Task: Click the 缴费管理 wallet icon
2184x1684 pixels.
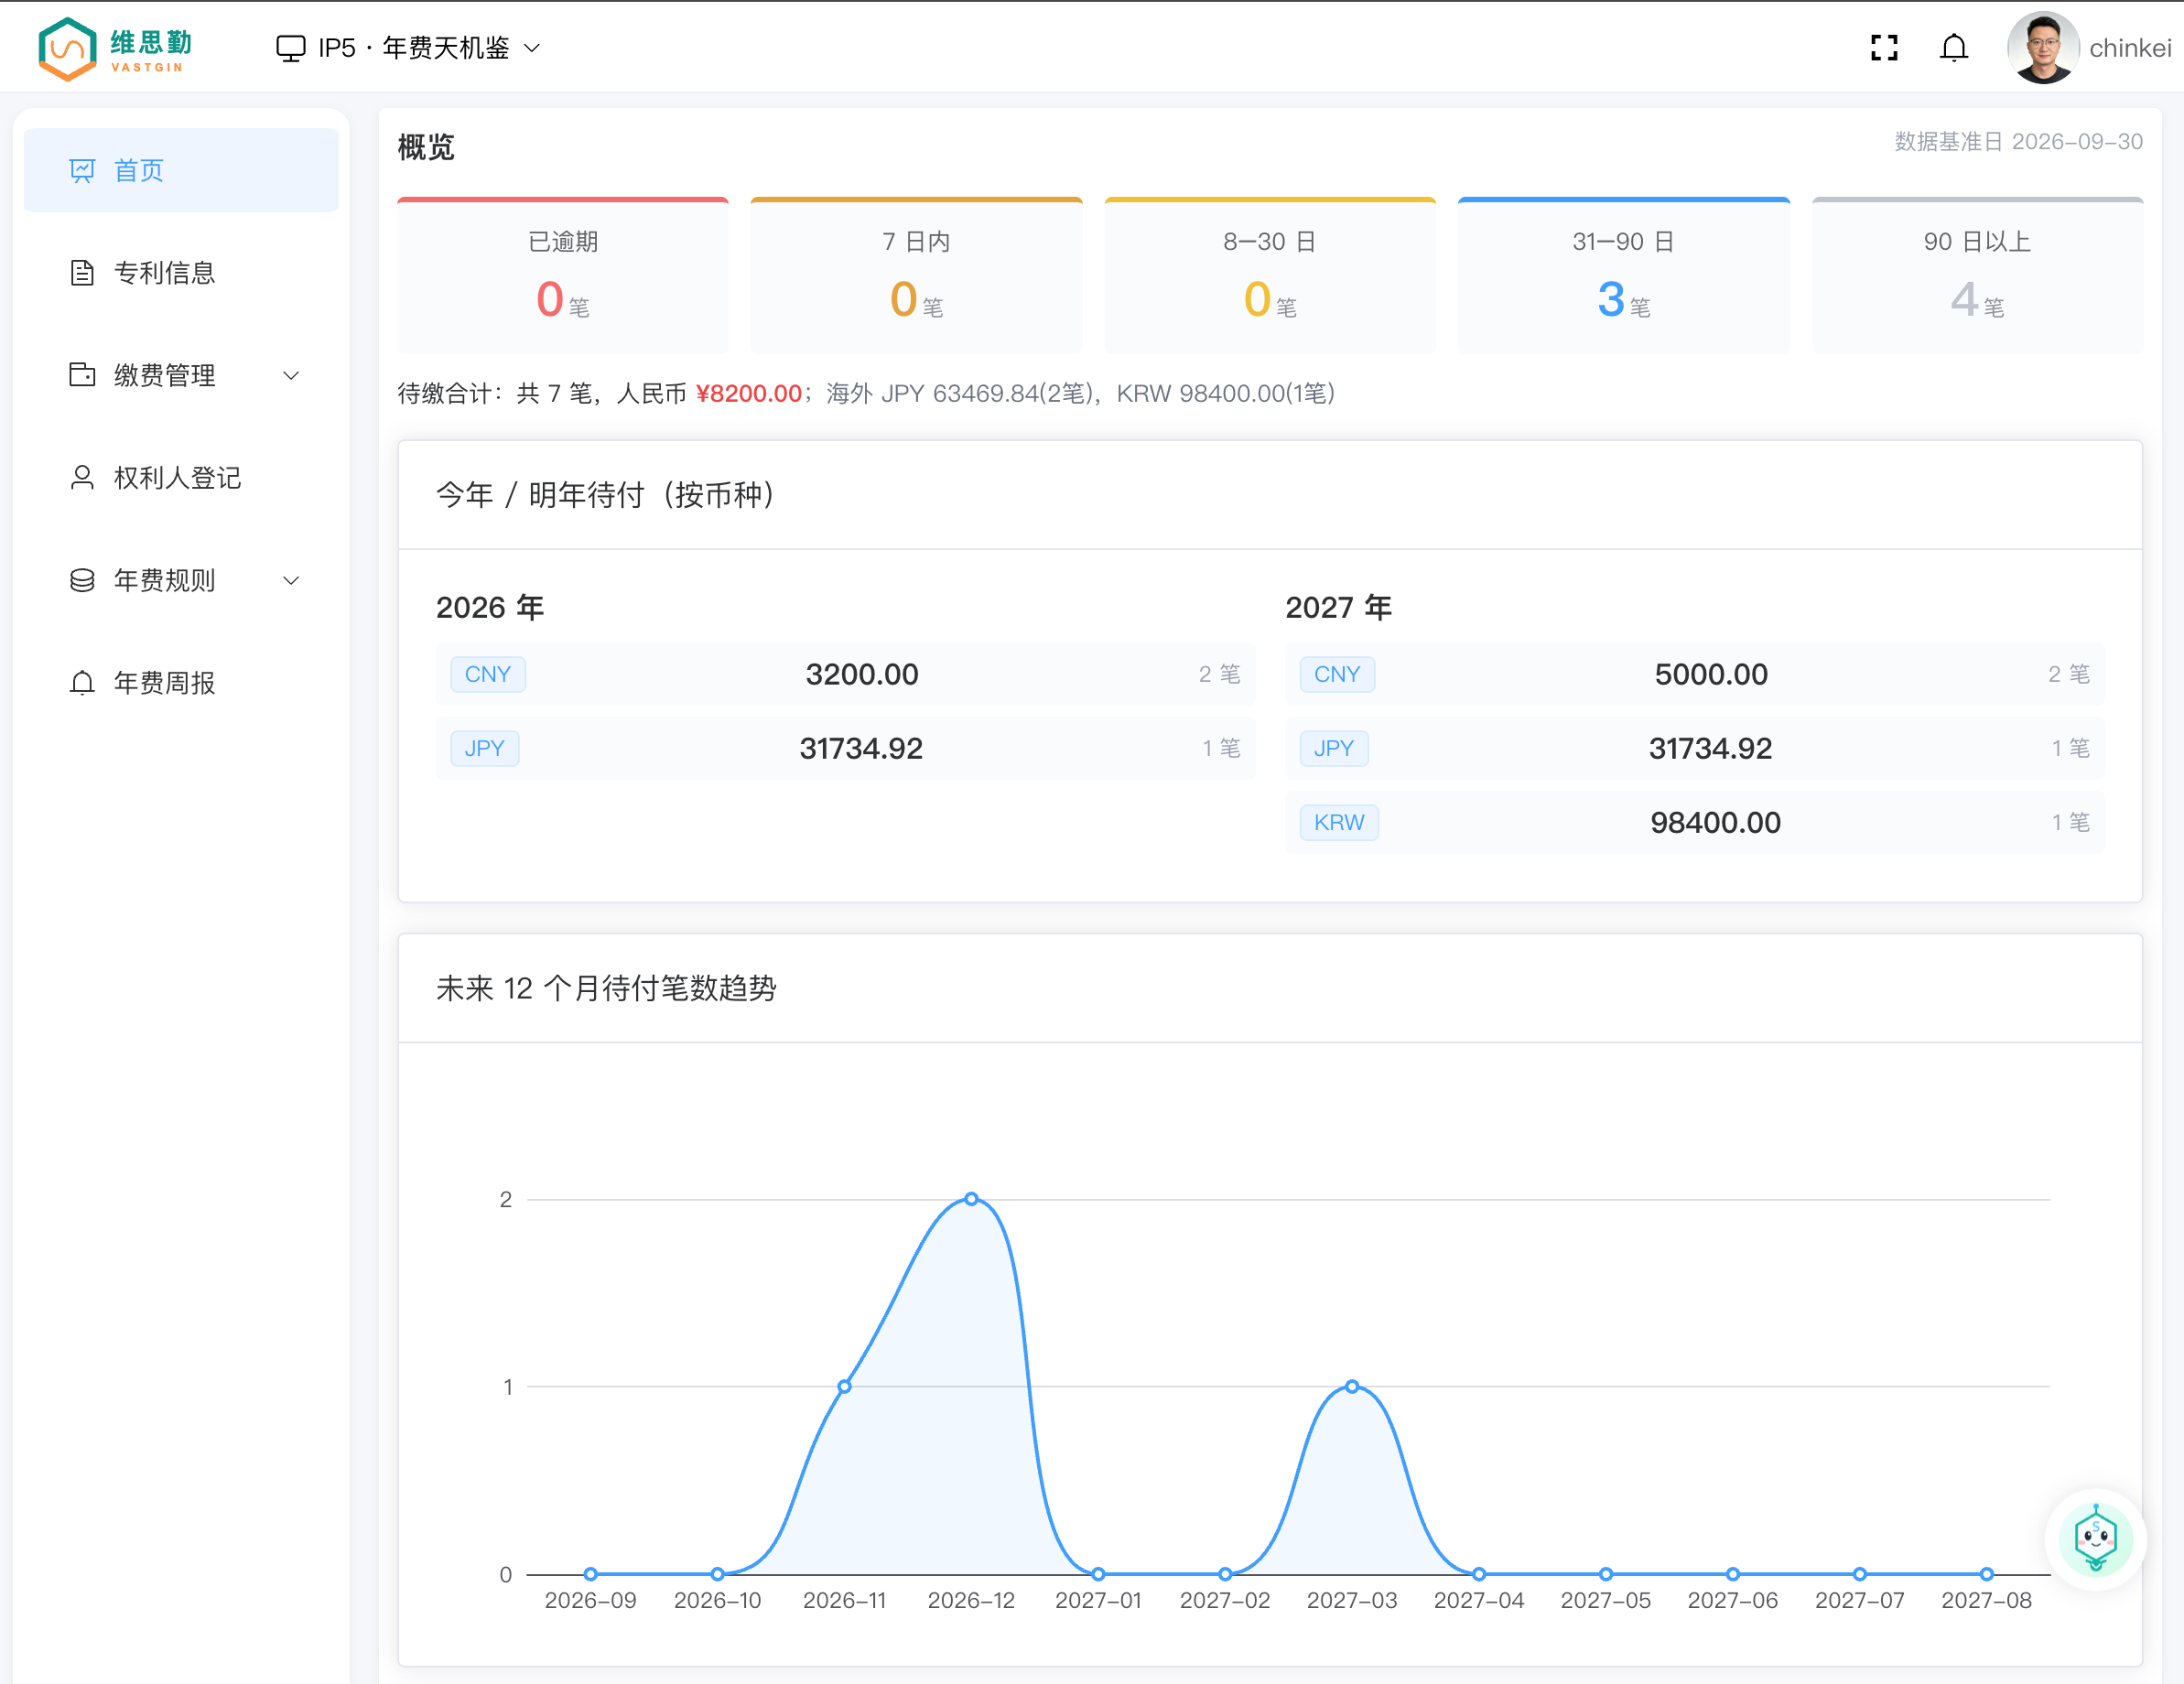Action: [x=82, y=375]
